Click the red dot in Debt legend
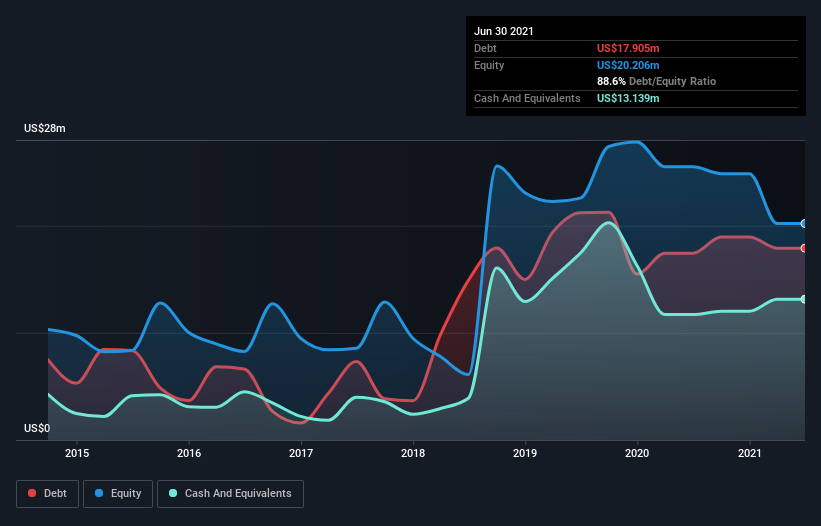 pyautogui.click(x=32, y=493)
